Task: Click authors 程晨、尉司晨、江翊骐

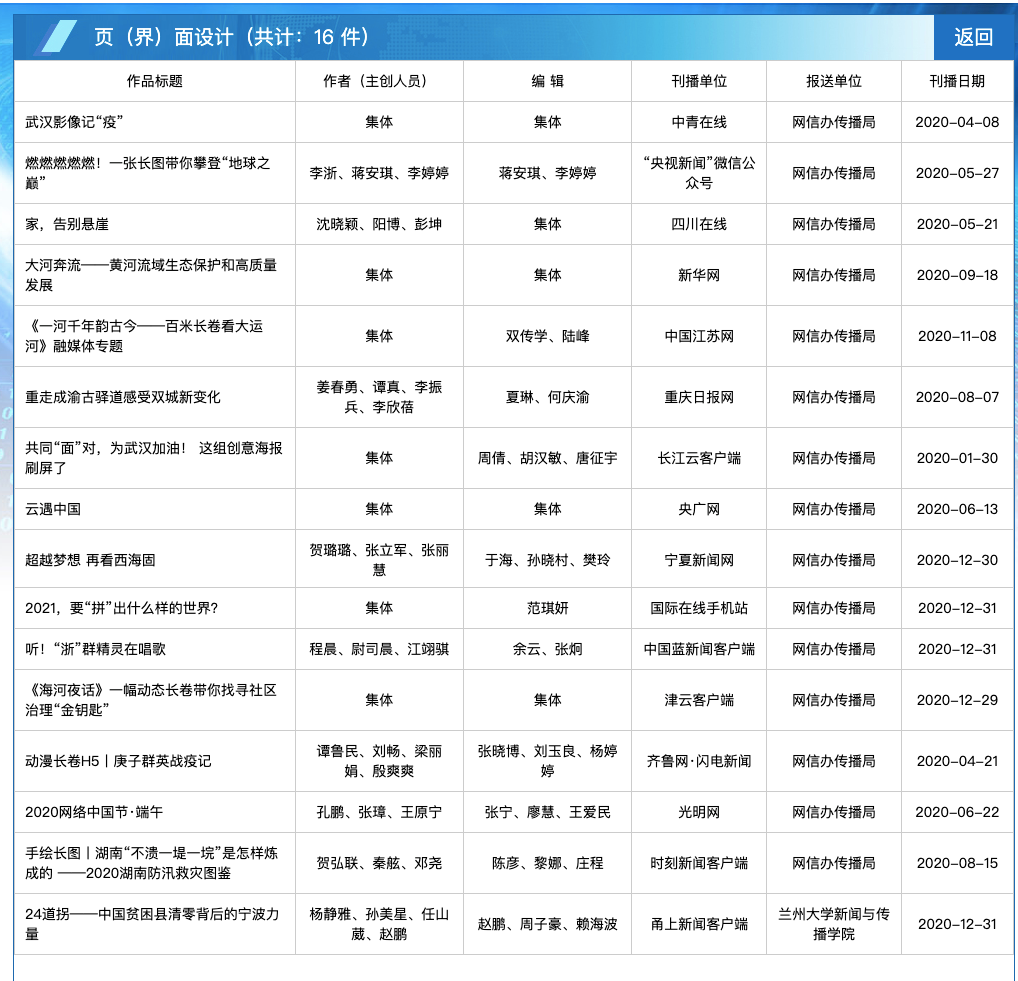Action: 379,649
